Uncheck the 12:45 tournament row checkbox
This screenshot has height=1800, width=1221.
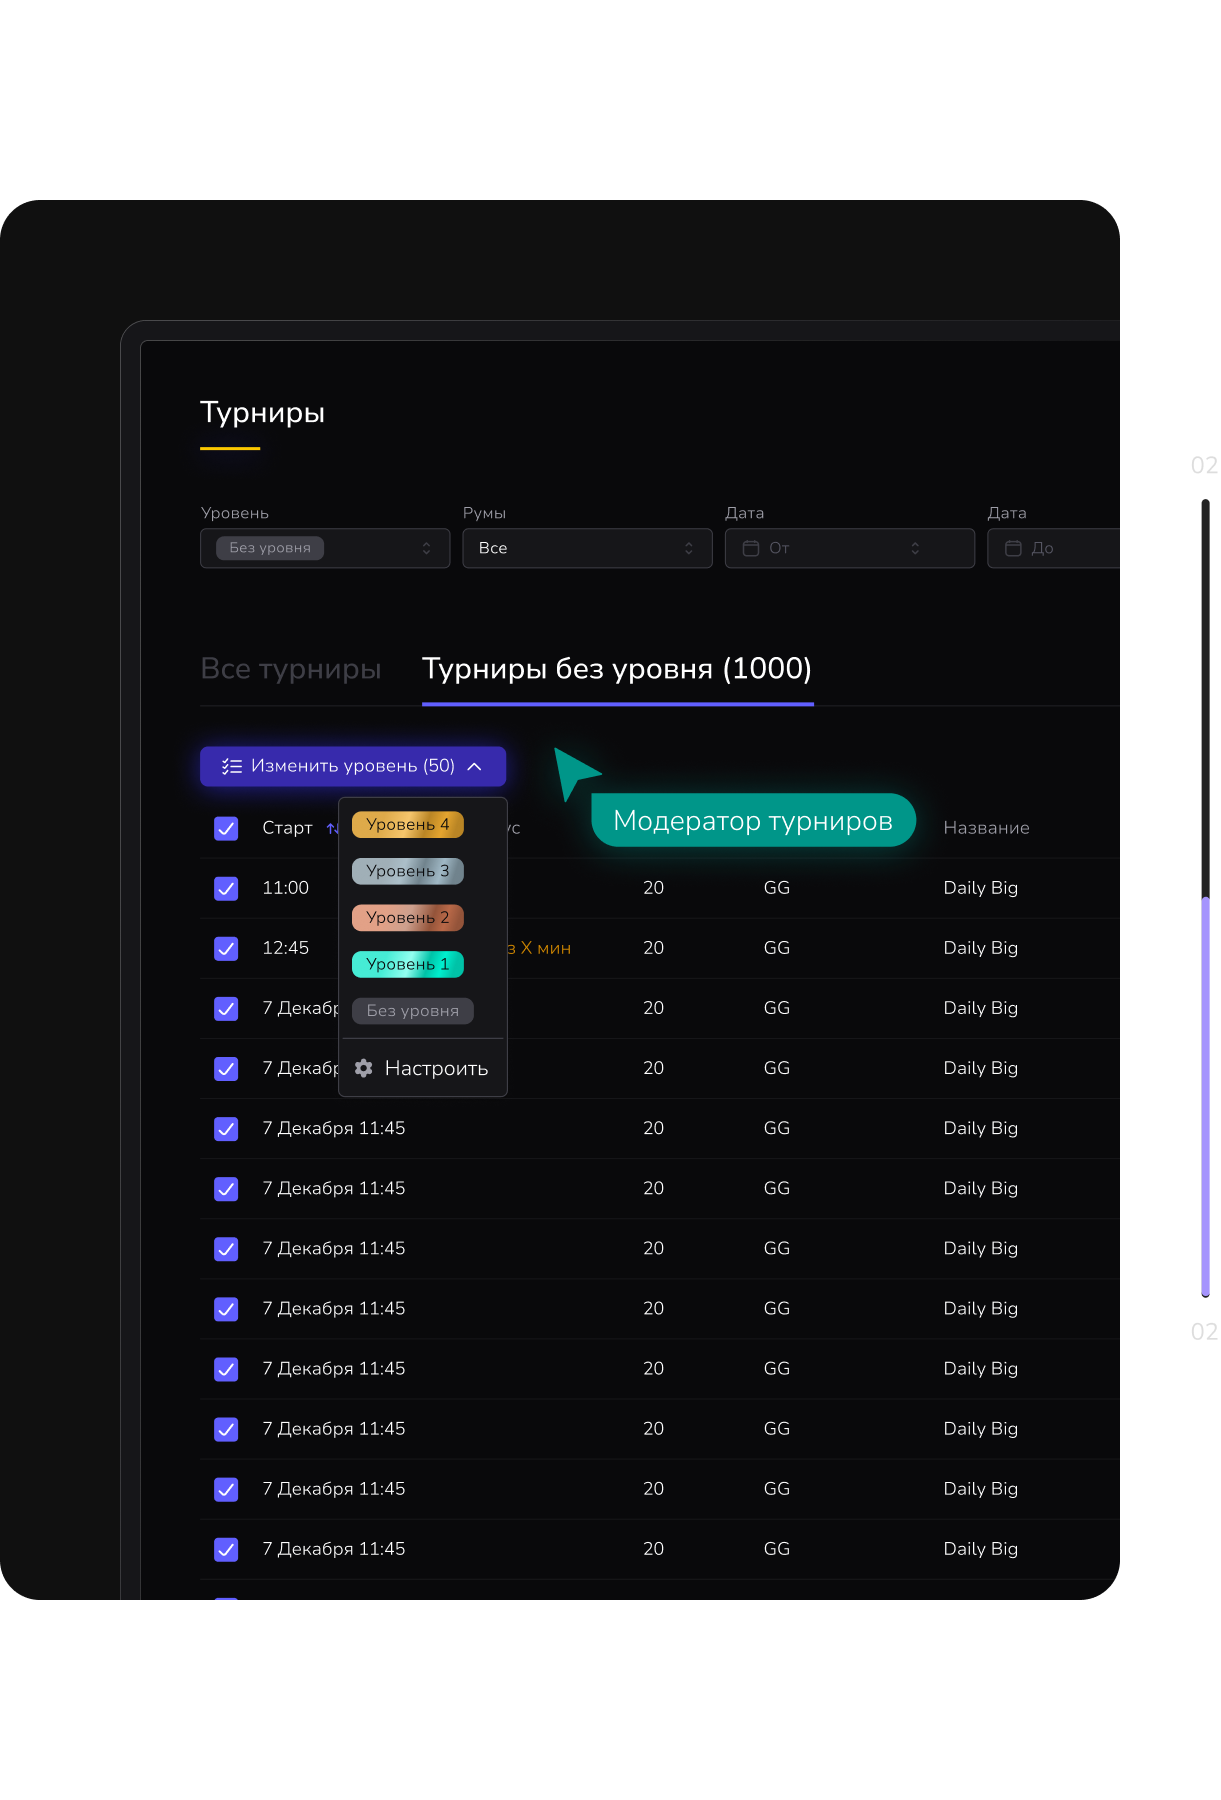coord(226,948)
